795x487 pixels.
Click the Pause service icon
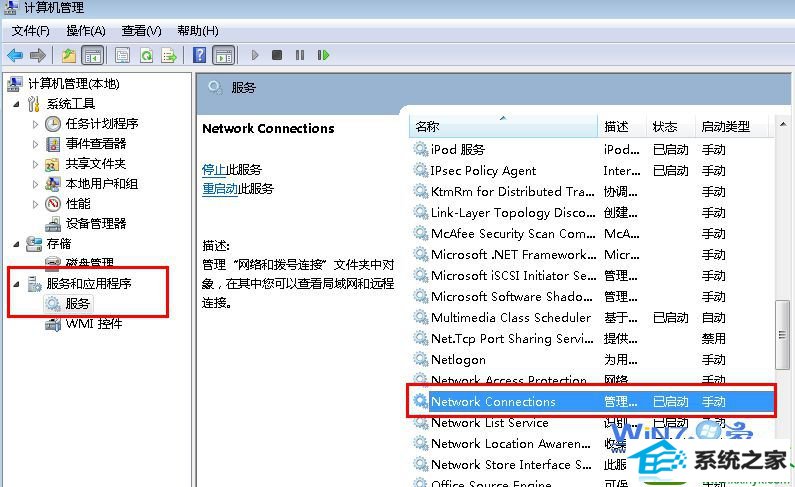click(300, 55)
